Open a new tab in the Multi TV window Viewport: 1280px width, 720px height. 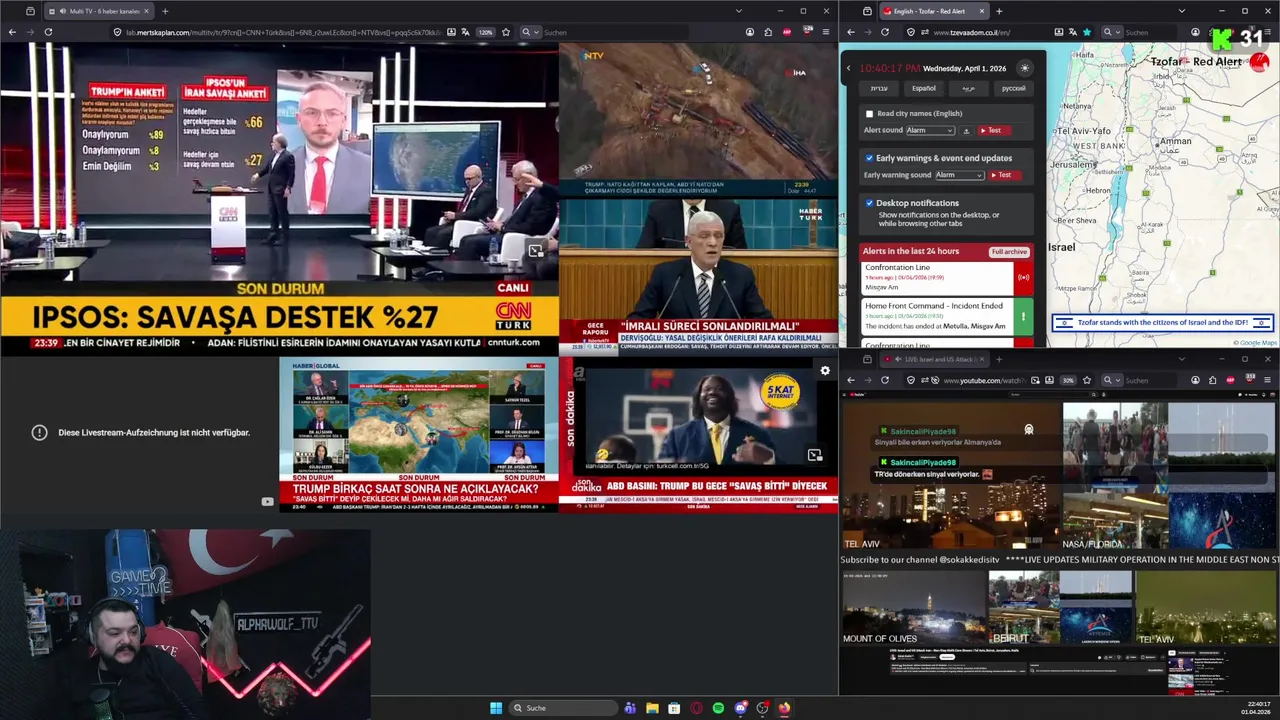165,11
